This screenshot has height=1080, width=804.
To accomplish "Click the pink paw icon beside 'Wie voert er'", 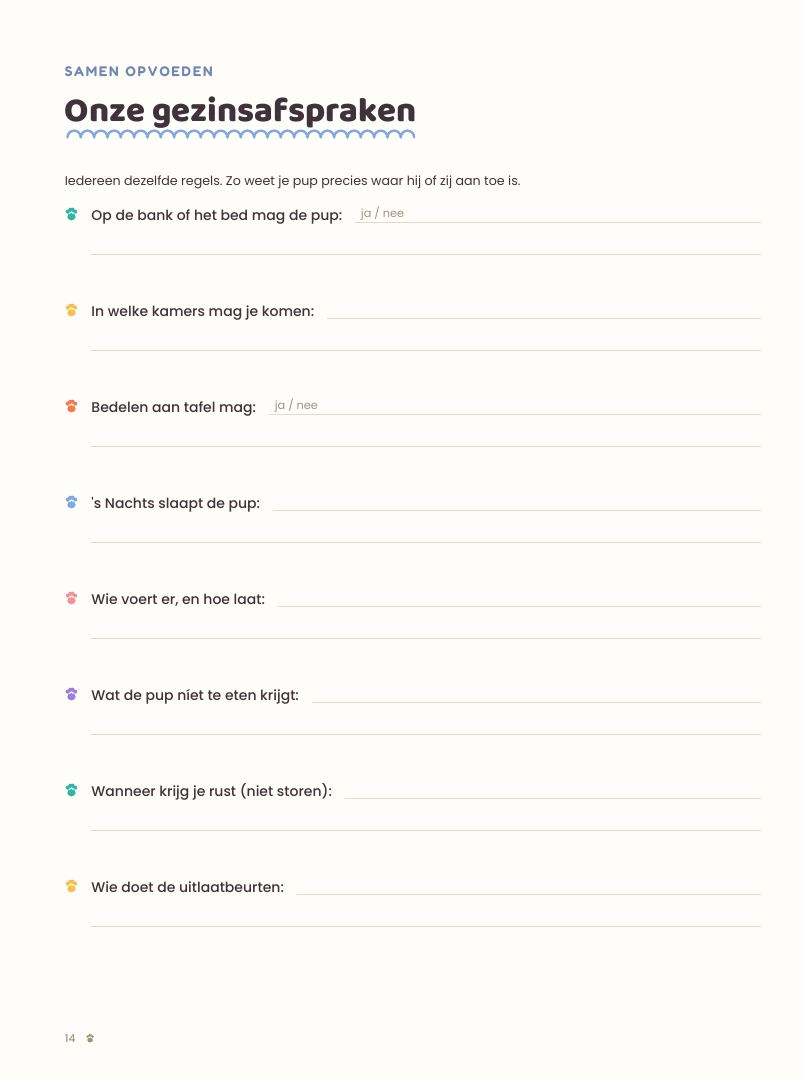I will click(71, 598).
